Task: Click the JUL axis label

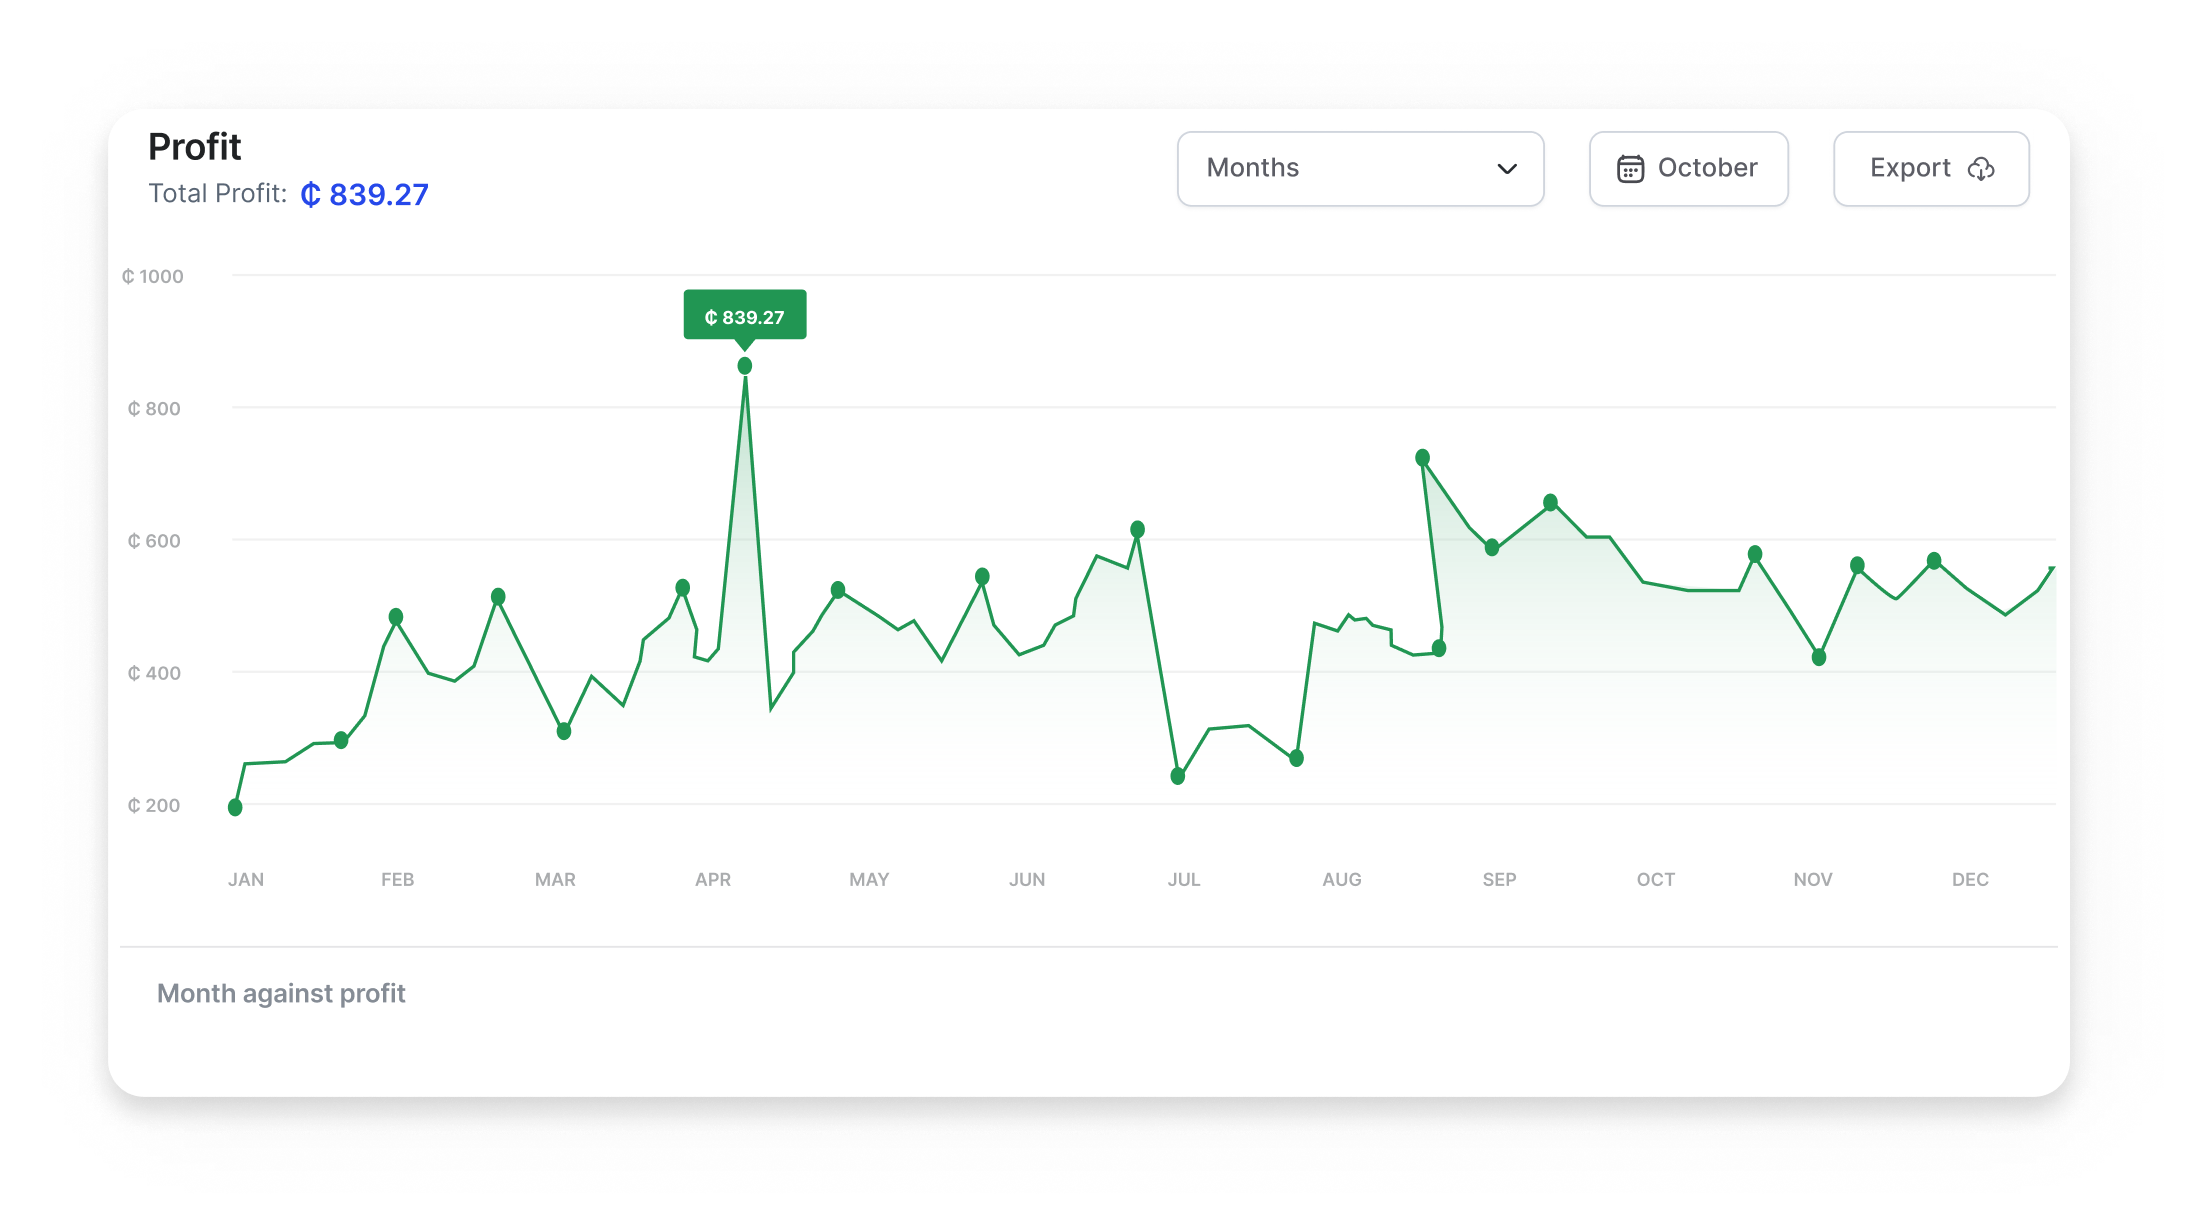Action: 1184,879
